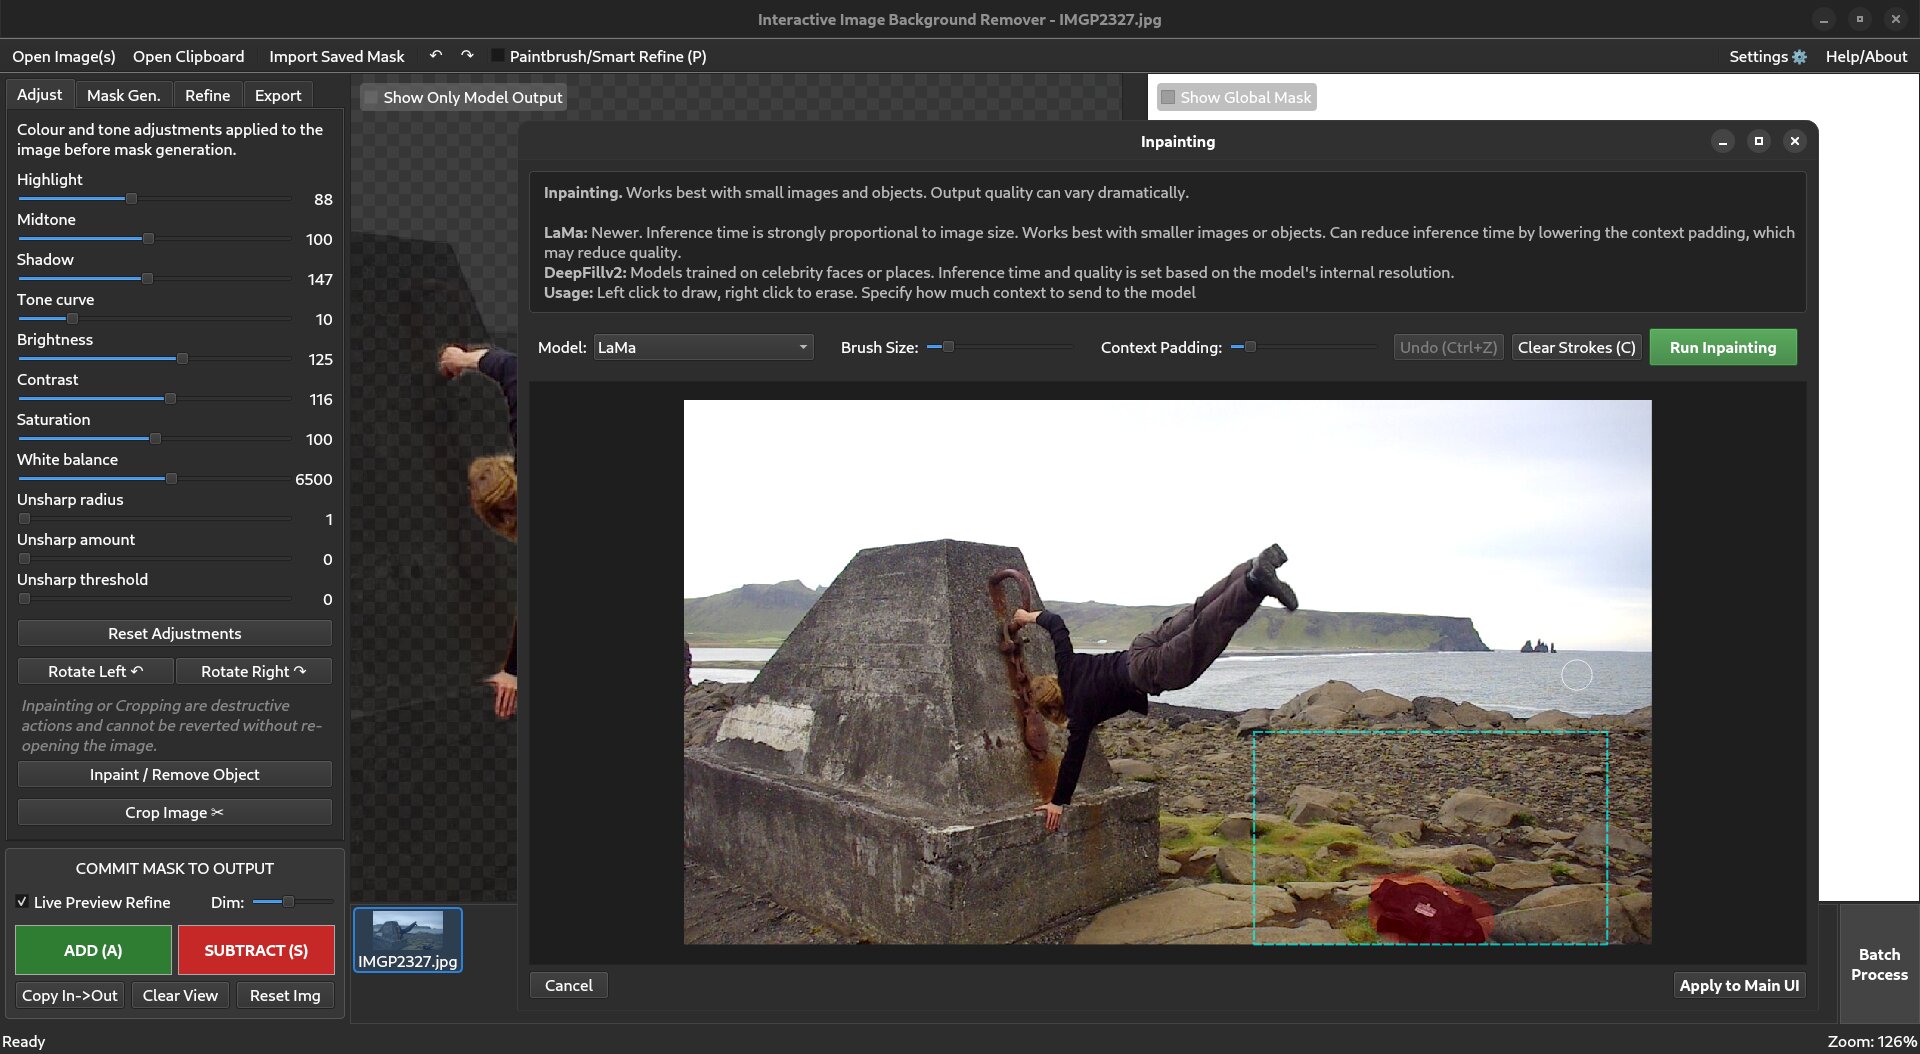Open Image(s) from the menu bar
This screenshot has height=1054, width=1920.
pyautogui.click(x=63, y=56)
